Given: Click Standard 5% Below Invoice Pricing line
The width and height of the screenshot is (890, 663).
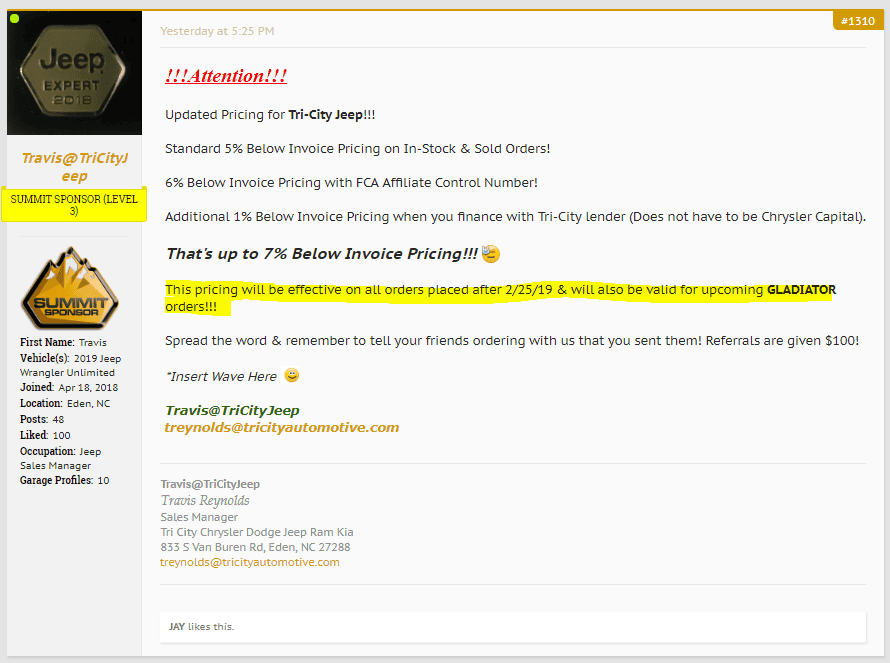Looking at the screenshot, I should tap(358, 149).
